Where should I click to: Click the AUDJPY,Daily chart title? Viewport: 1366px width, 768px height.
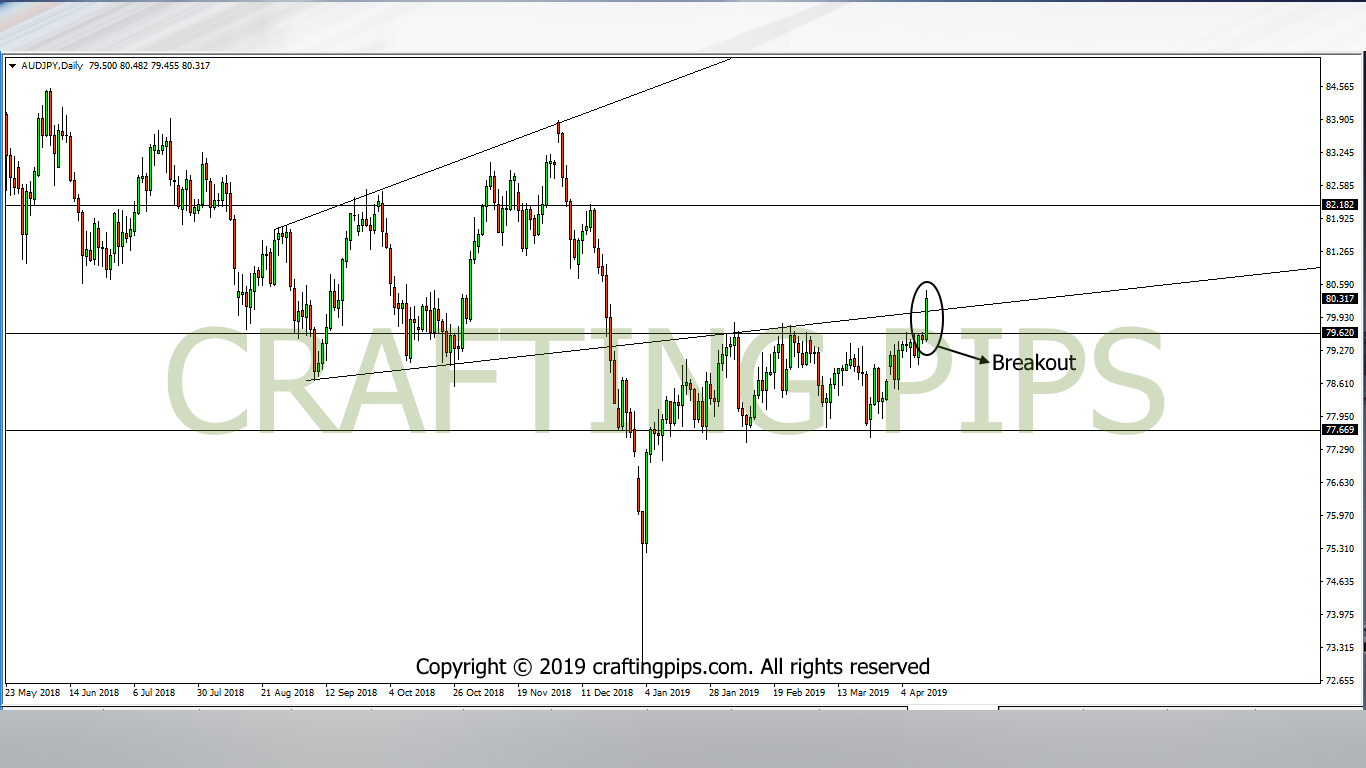[x=51, y=66]
